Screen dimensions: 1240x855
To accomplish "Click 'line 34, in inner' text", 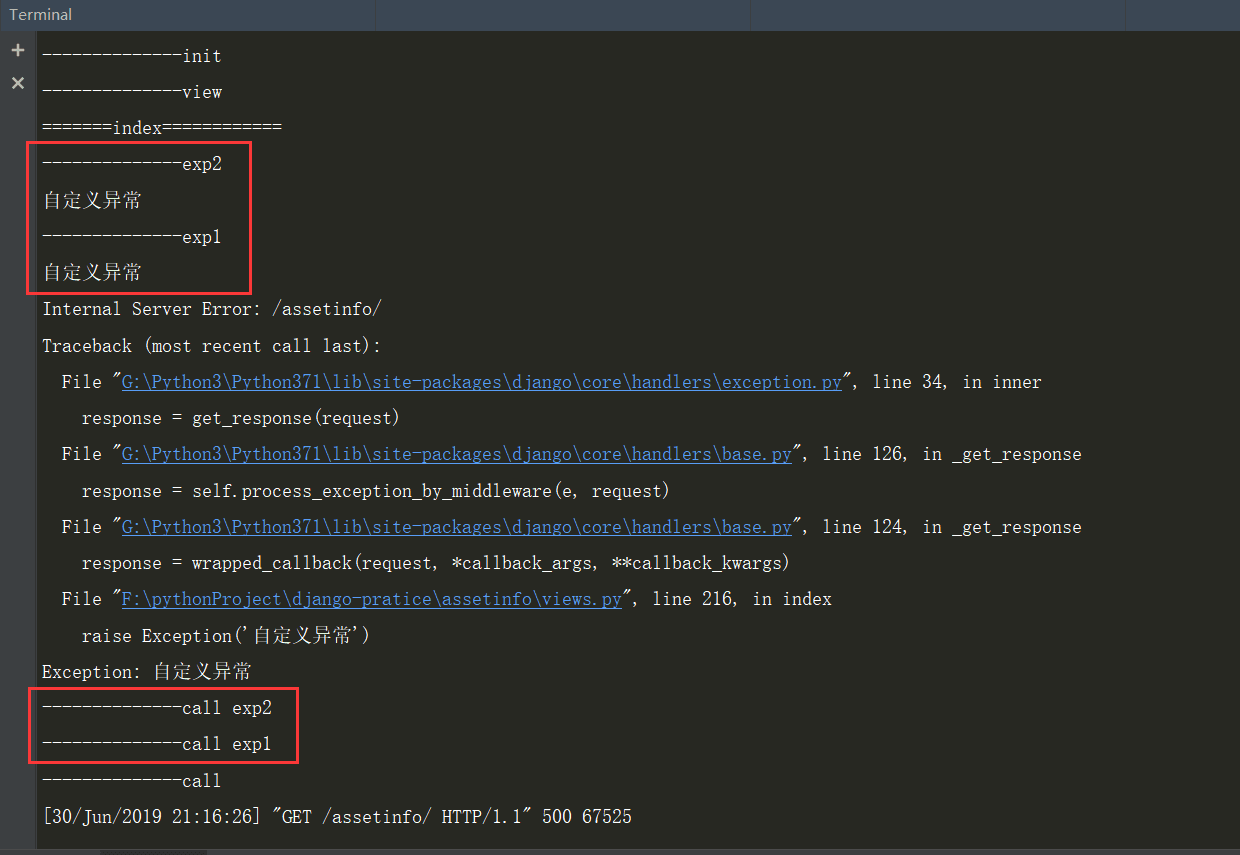I will 957,382.
